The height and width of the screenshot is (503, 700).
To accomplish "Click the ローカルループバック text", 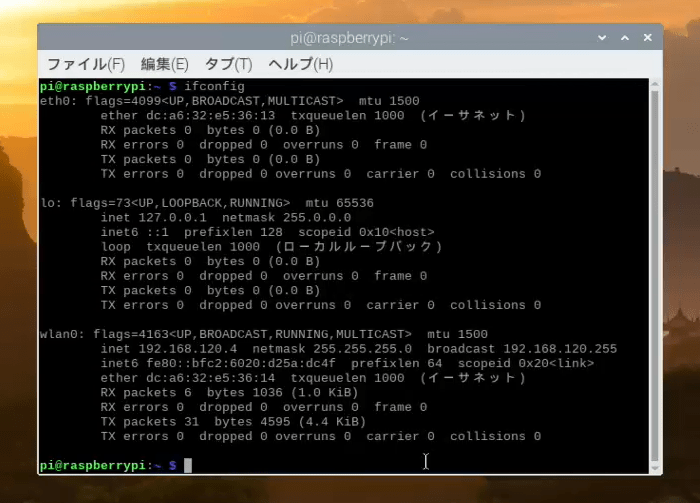I will pos(358,247).
